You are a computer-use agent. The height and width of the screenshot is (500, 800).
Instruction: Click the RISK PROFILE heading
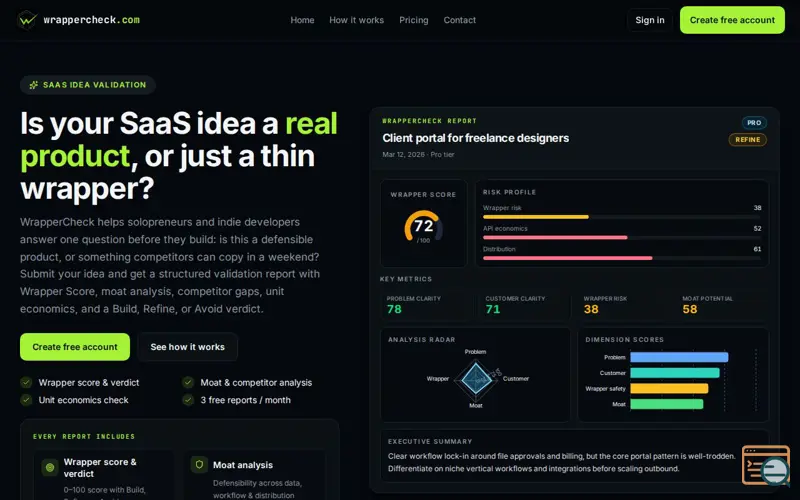[x=509, y=192]
